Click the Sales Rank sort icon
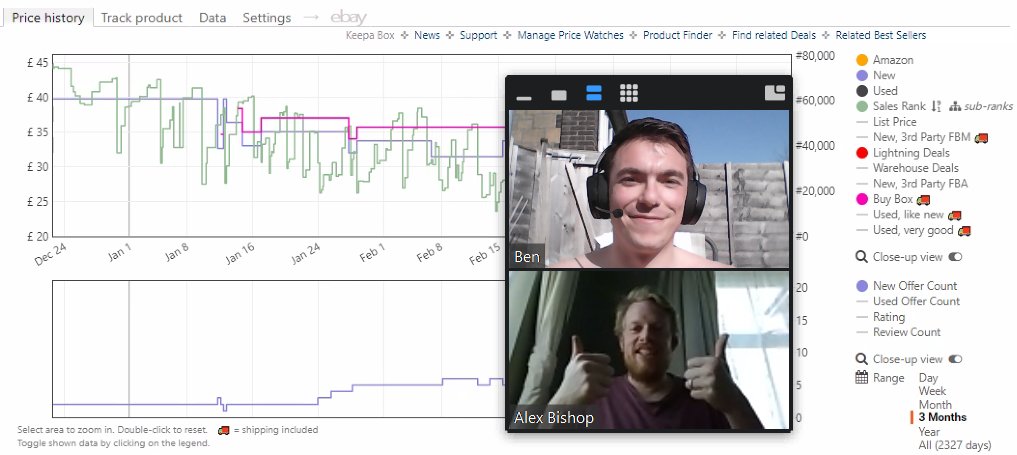The height and width of the screenshot is (455, 1017). click(x=936, y=106)
